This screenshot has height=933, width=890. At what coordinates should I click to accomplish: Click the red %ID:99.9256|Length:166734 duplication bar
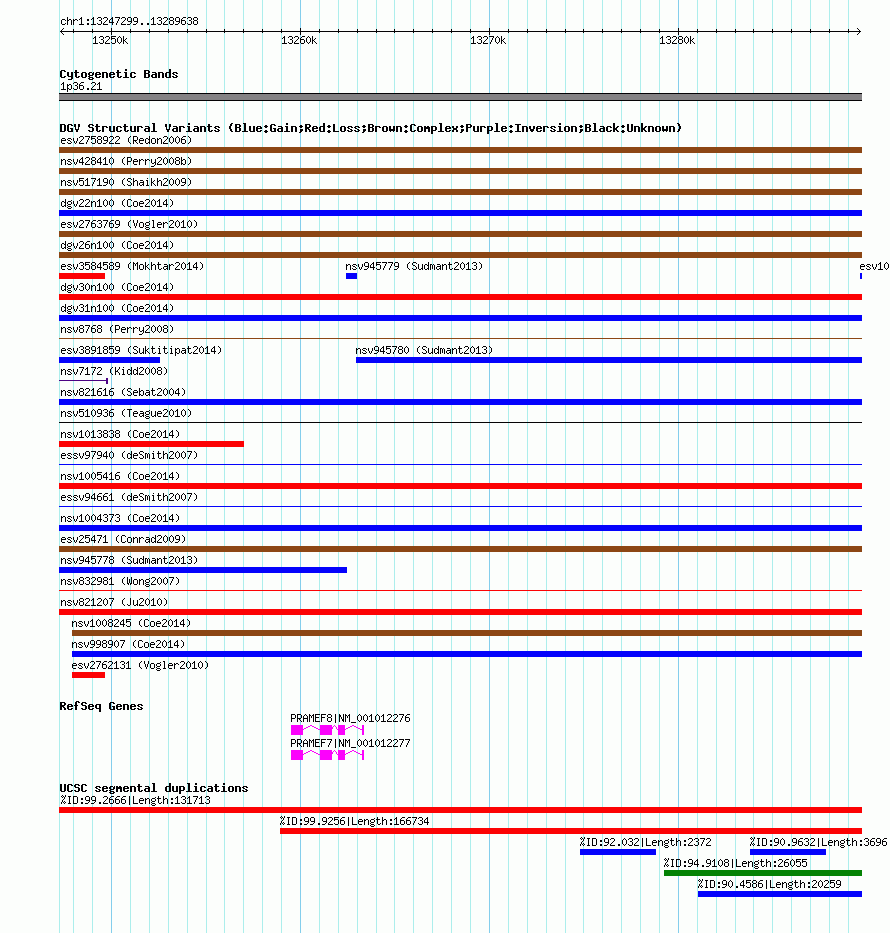[571, 831]
